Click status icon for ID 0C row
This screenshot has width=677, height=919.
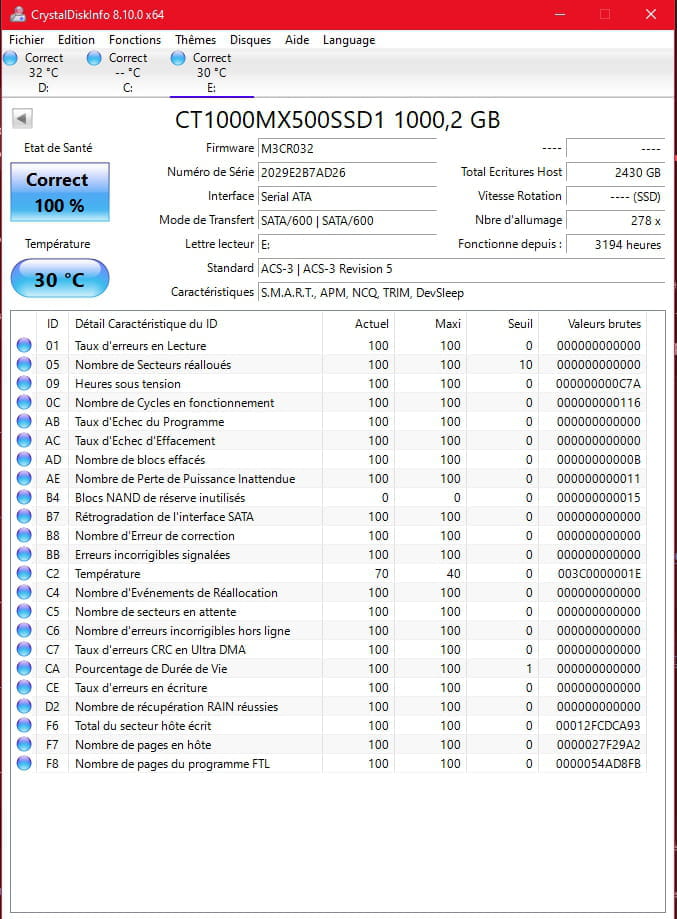pos(24,402)
